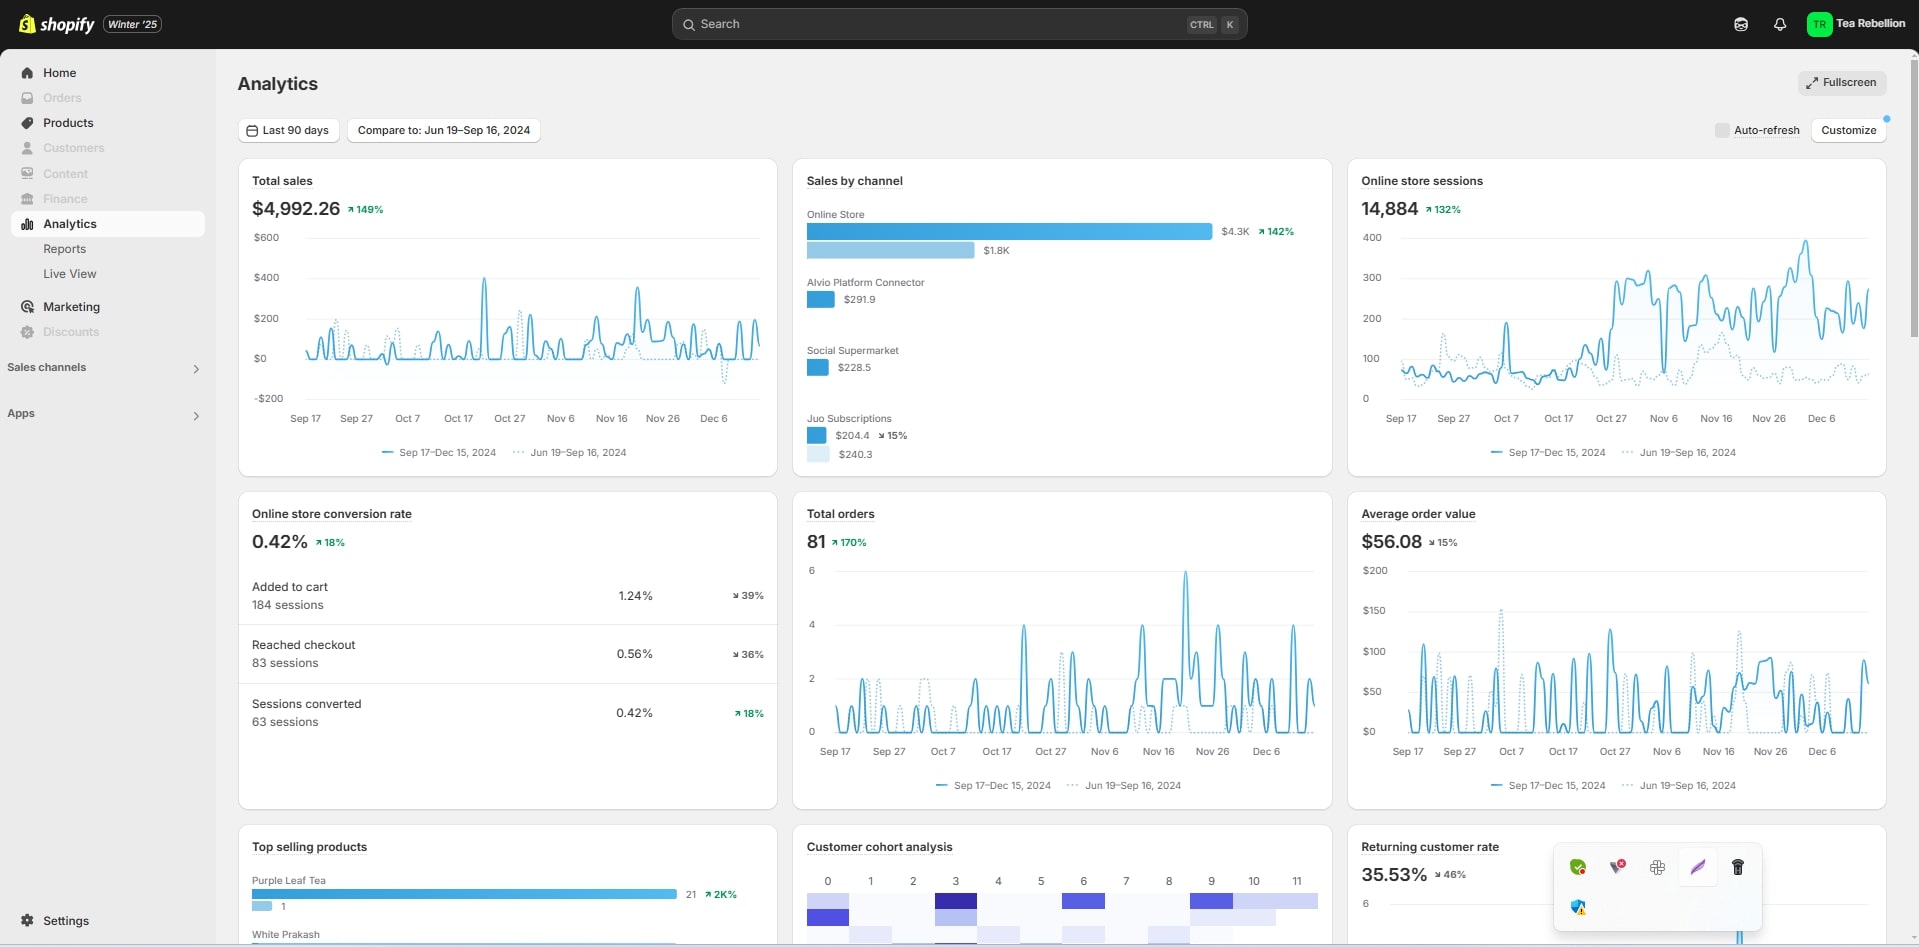Open the notifications bell
This screenshot has height=947, width=1919.
pyautogui.click(x=1780, y=24)
